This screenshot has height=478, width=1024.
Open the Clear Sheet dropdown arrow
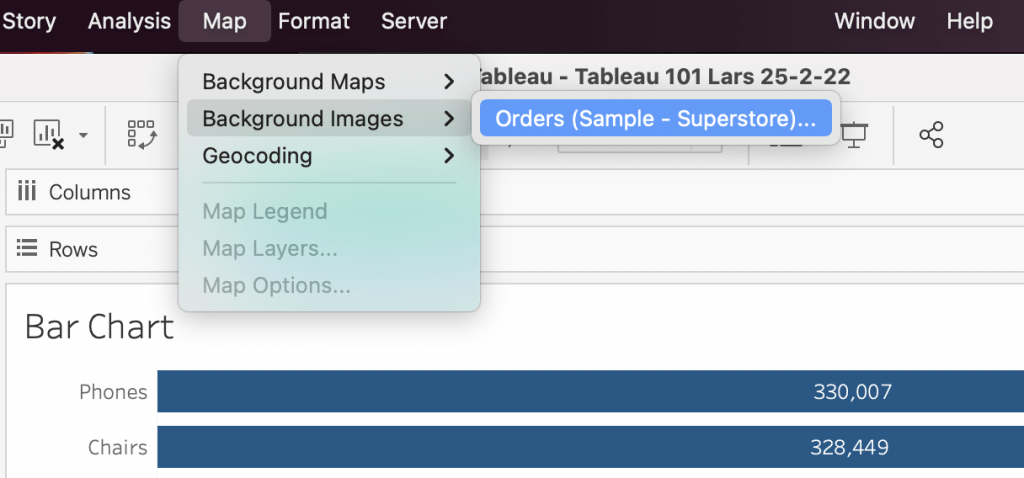[x=84, y=135]
